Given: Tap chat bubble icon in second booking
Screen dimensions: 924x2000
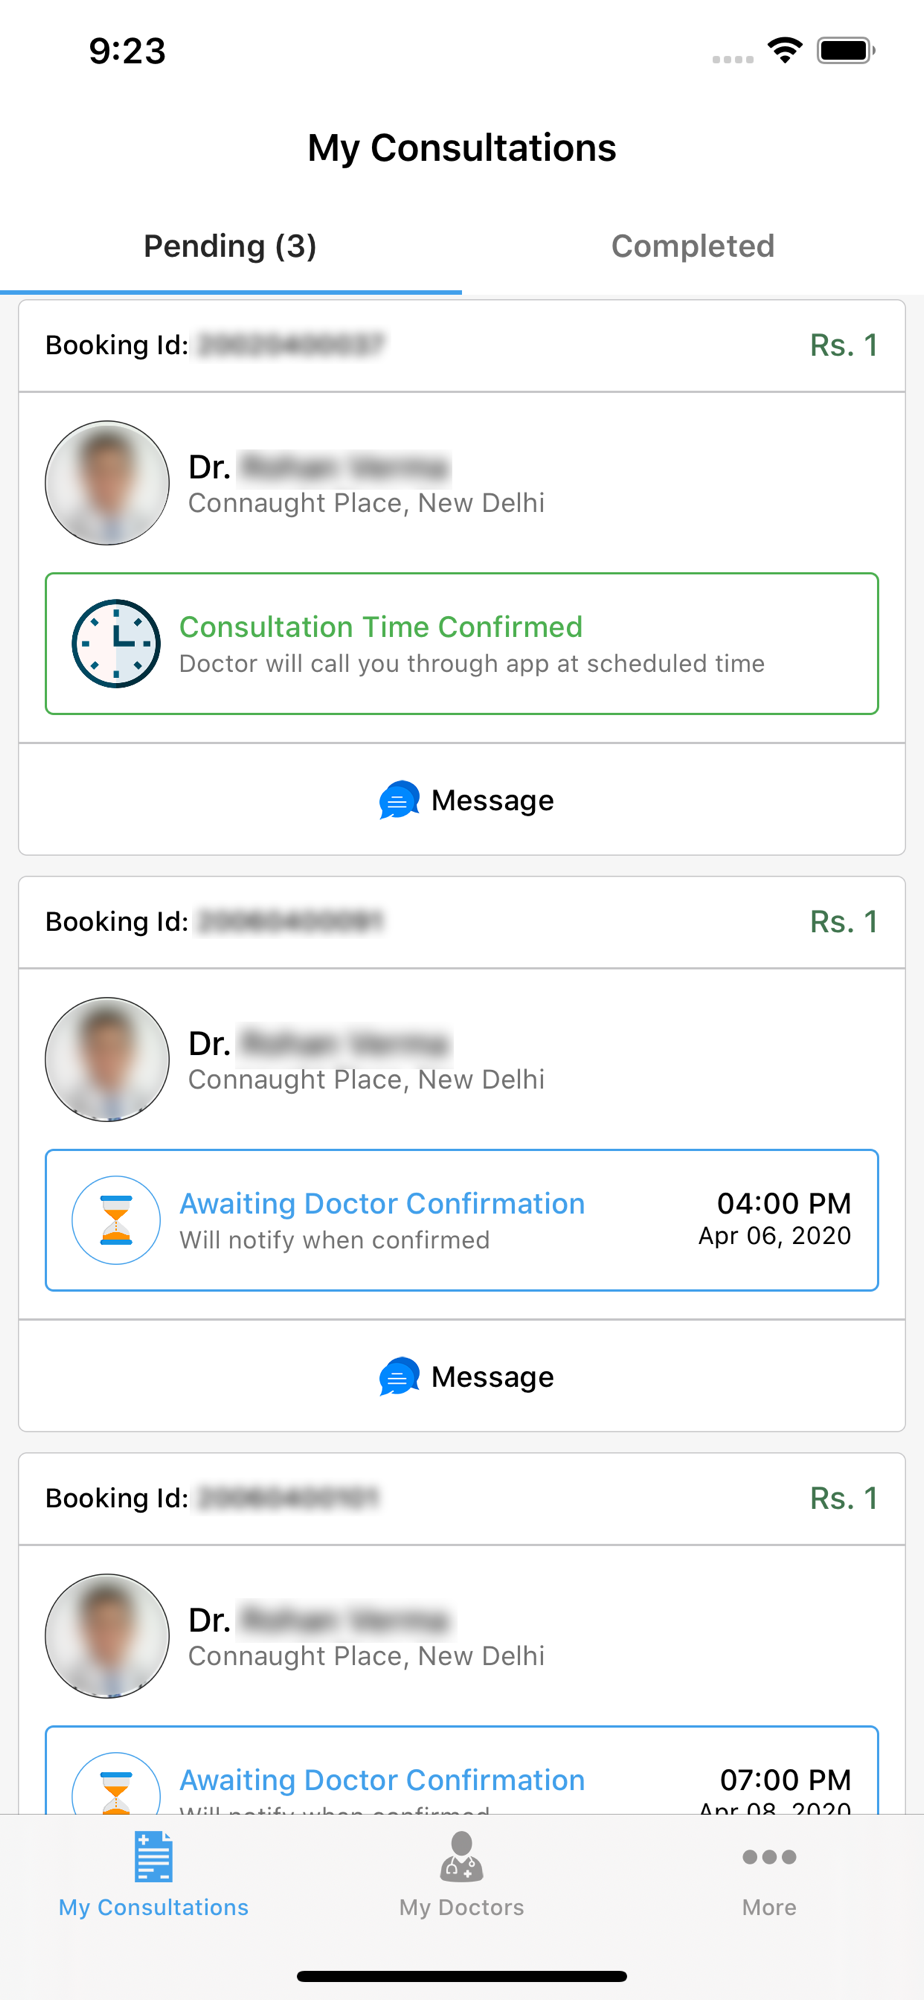Looking at the screenshot, I should pyautogui.click(x=398, y=1377).
